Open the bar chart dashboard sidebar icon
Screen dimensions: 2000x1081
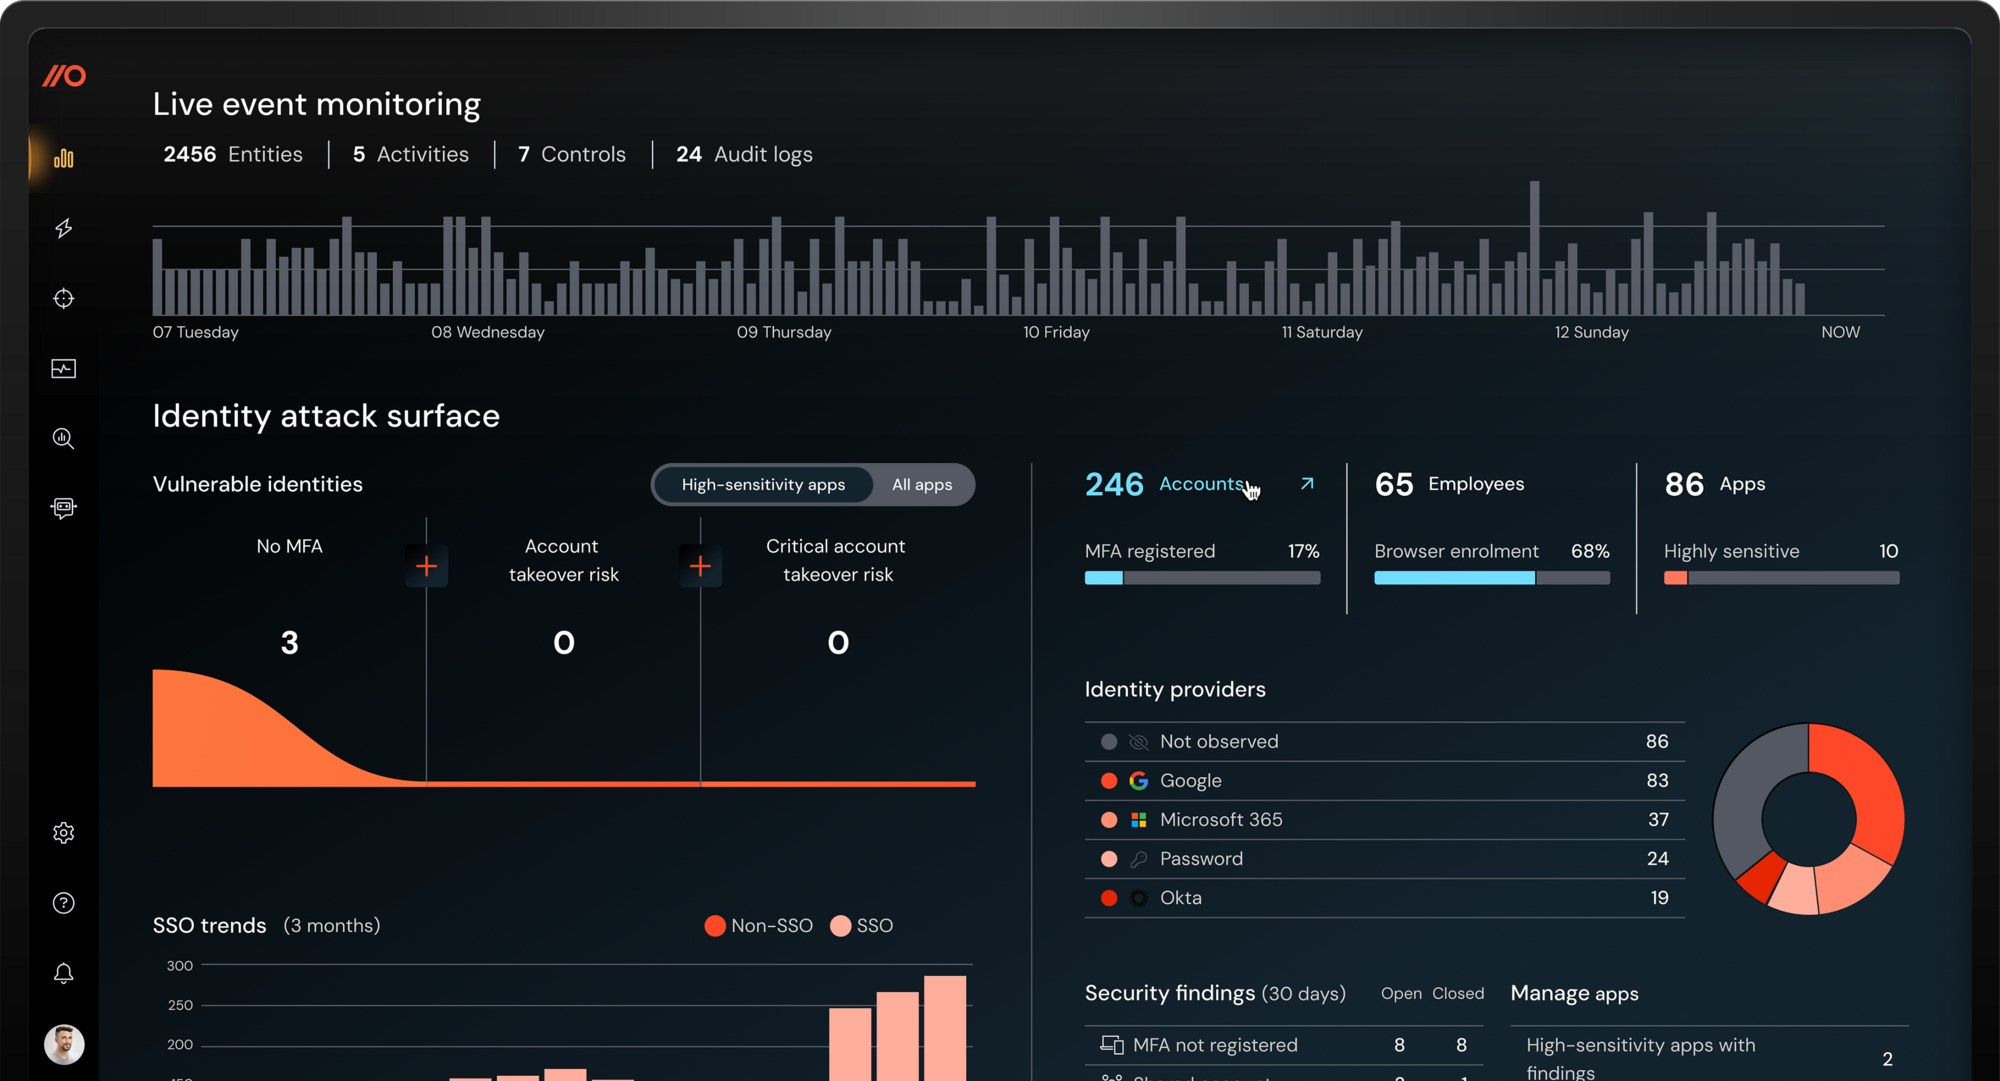pyautogui.click(x=64, y=158)
